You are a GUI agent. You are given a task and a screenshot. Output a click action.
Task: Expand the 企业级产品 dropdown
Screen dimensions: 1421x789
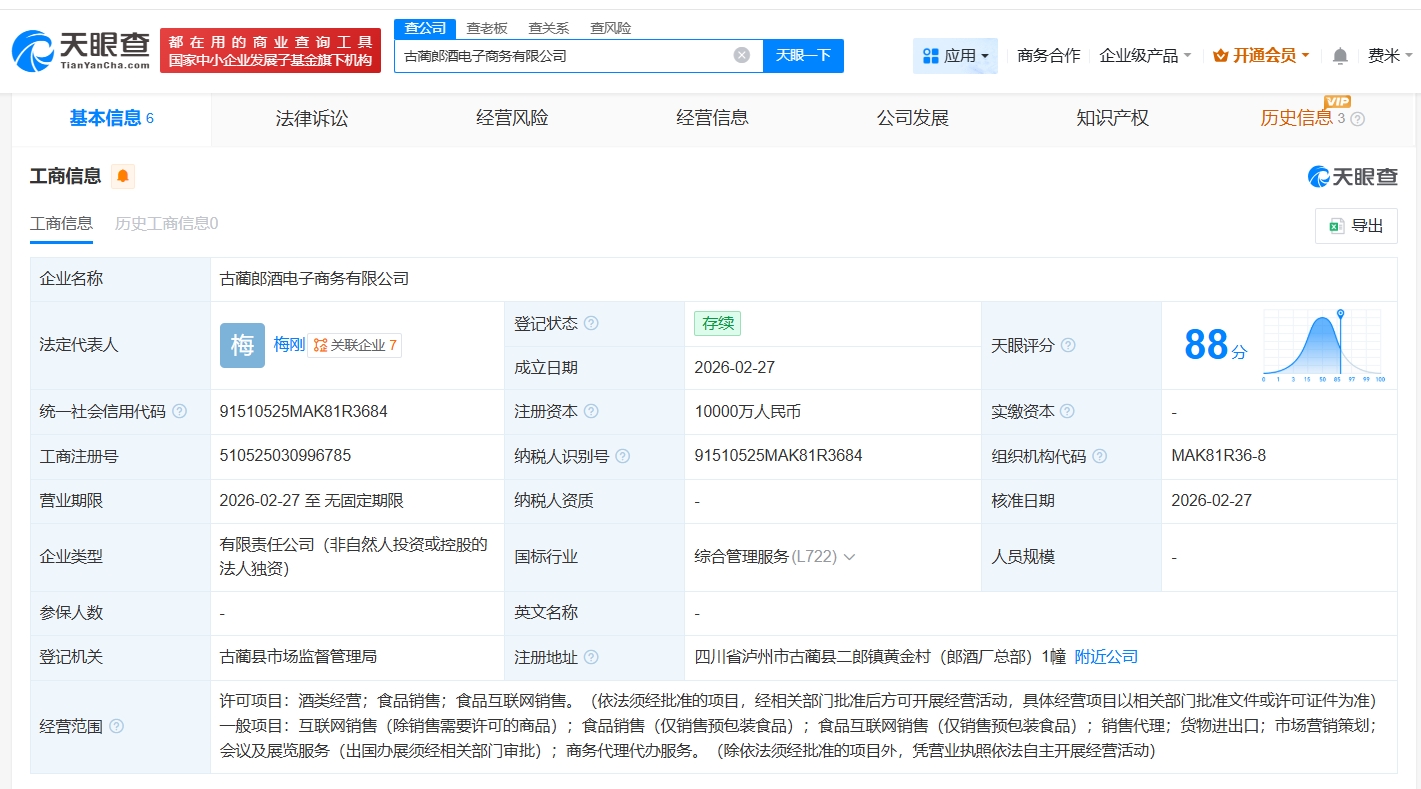coord(1145,56)
